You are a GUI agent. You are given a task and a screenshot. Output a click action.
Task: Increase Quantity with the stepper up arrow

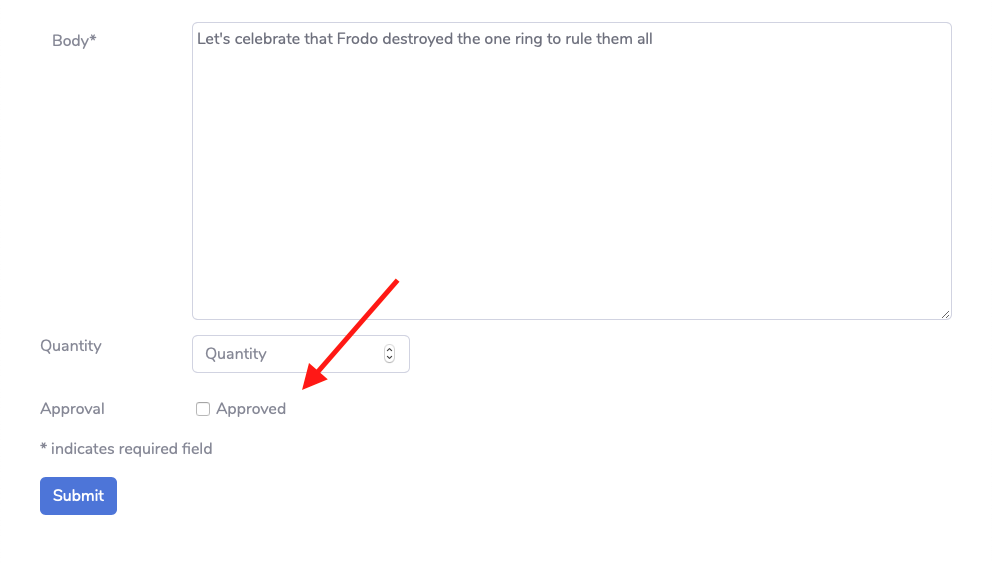pos(389,350)
